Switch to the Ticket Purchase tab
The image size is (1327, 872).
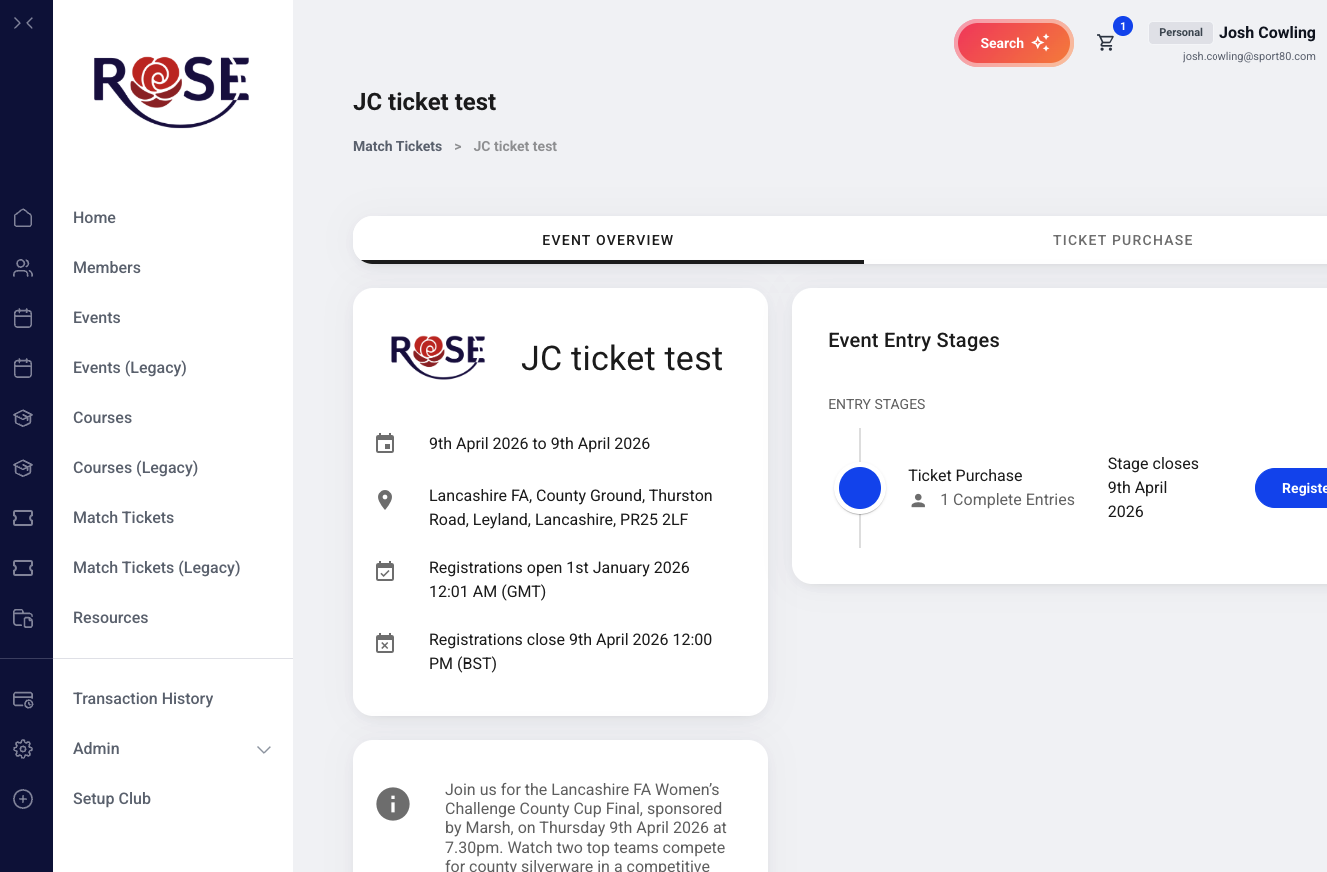tap(1122, 240)
